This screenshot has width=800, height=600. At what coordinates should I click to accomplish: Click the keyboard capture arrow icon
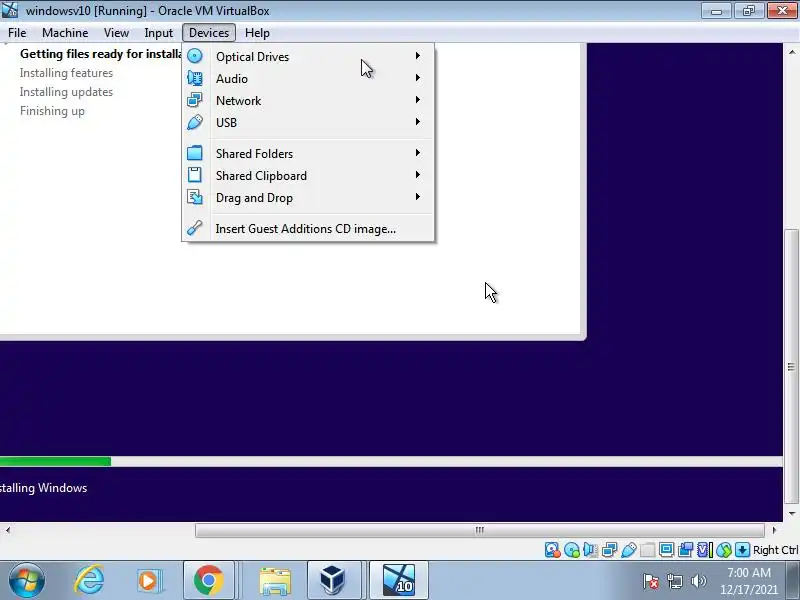(742, 549)
